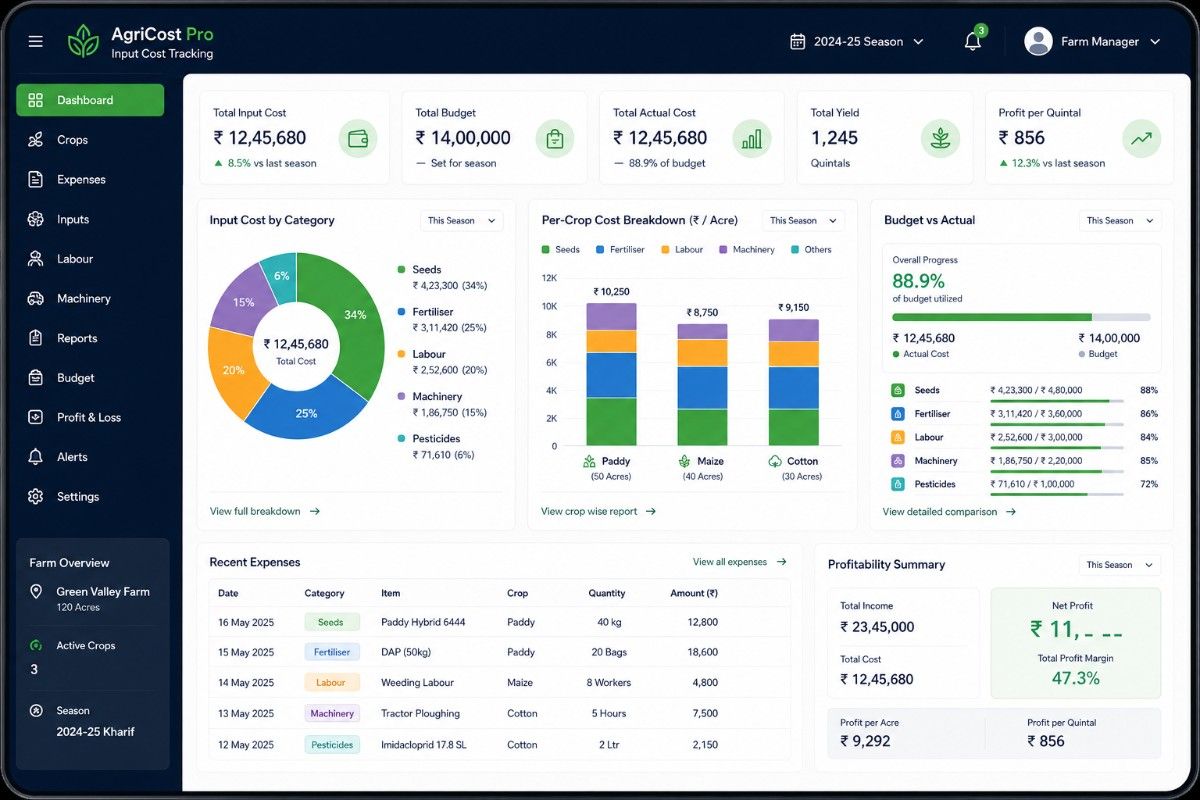Click the Labour icon in Budget vs Actual

click(x=897, y=438)
